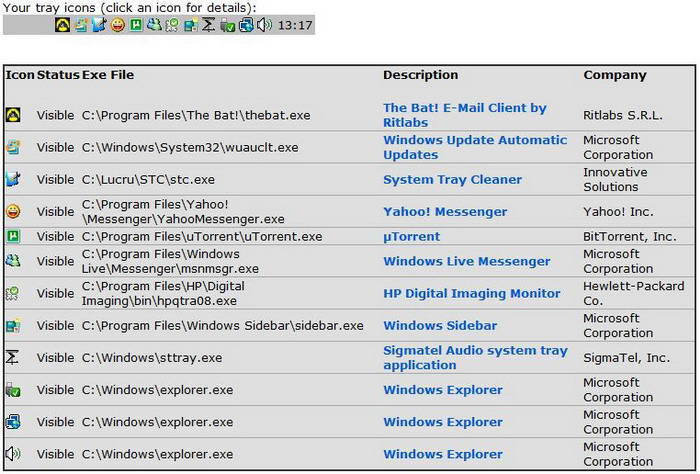
Task: Click HP Digital Imaging icon in the tray strip
Action: tap(172, 25)
